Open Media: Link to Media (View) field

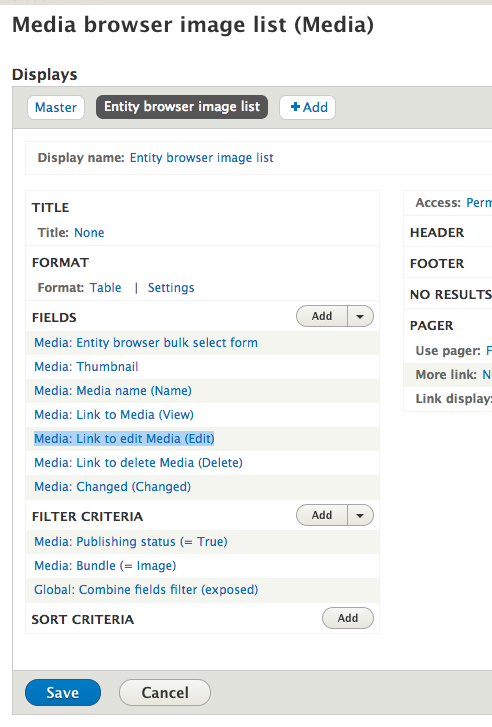tap(114, 415)
